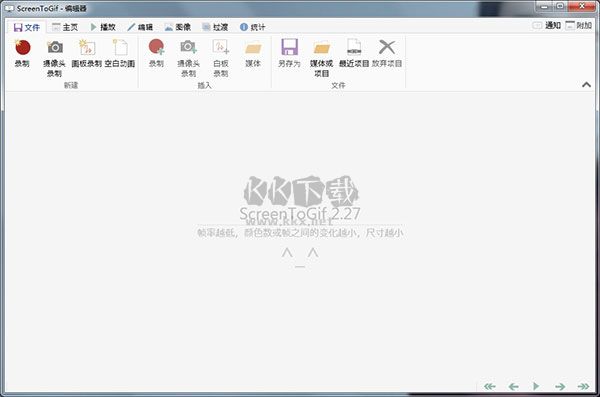Open recent projects (最近项目)

point(354,53)
